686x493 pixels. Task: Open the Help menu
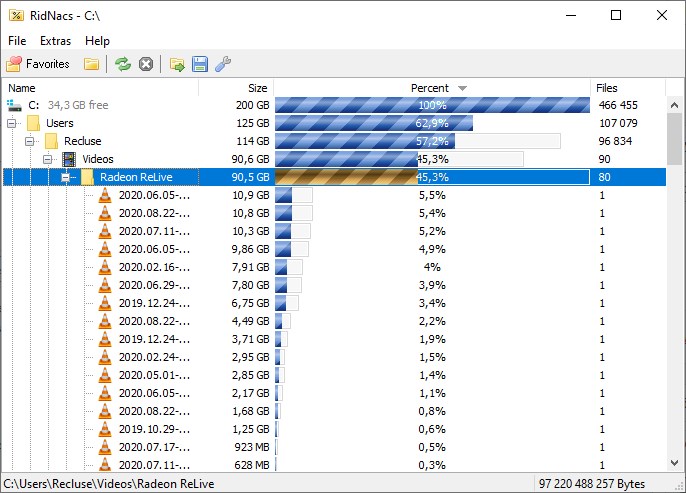coord(97,41)
